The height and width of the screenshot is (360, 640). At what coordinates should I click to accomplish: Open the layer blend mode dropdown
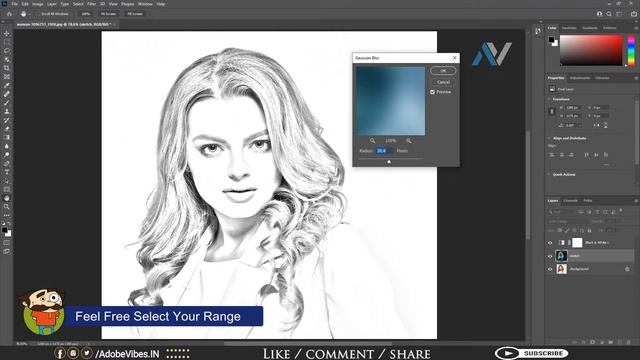tap(566, 221)
